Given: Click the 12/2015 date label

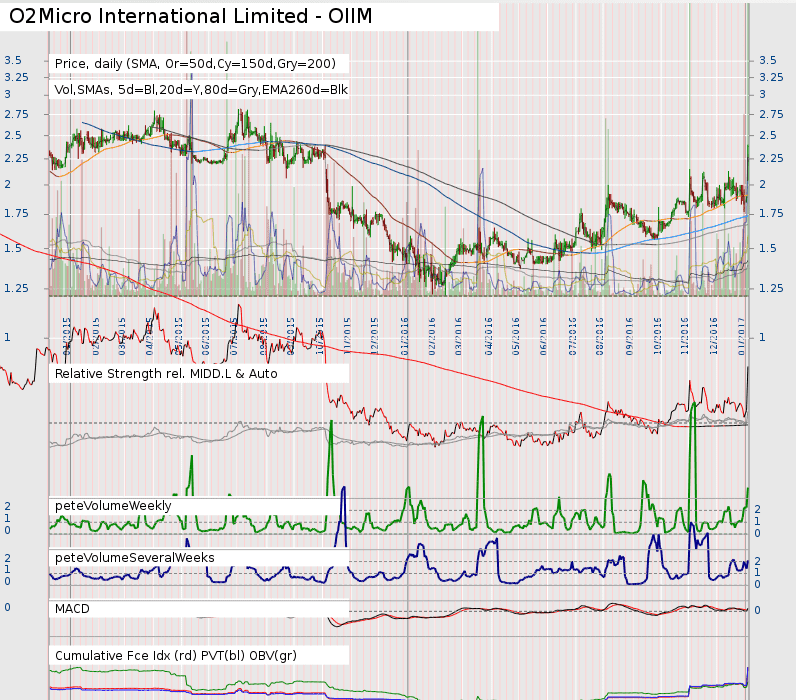Looking at the screenshot, I should (x=375, y=336).
